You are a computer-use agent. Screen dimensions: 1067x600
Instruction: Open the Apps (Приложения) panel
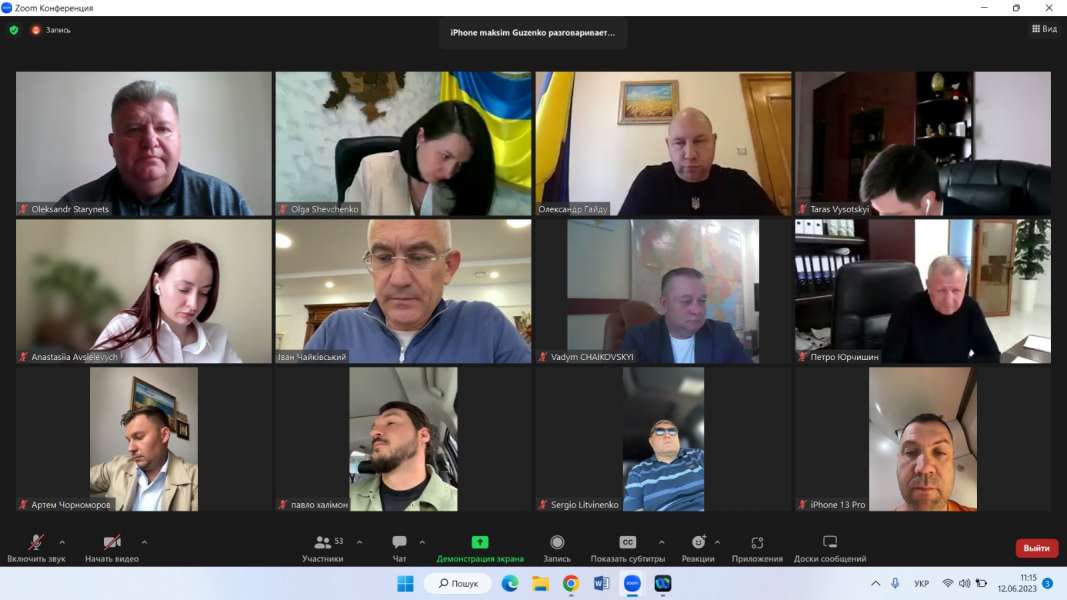click(x=757, y=546)
